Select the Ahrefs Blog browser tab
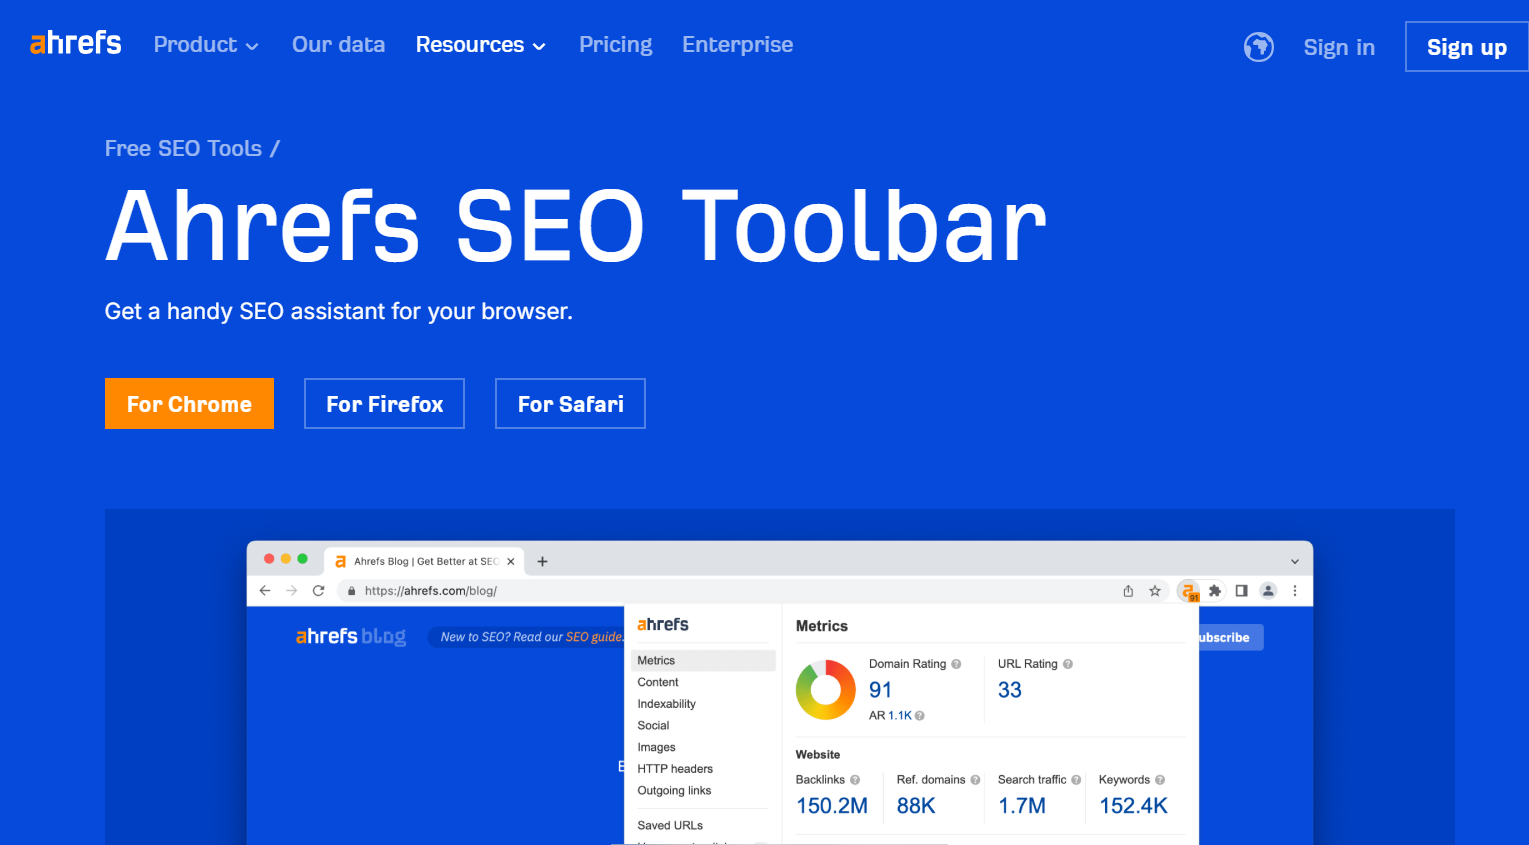1529x845 pixels. 424,562
